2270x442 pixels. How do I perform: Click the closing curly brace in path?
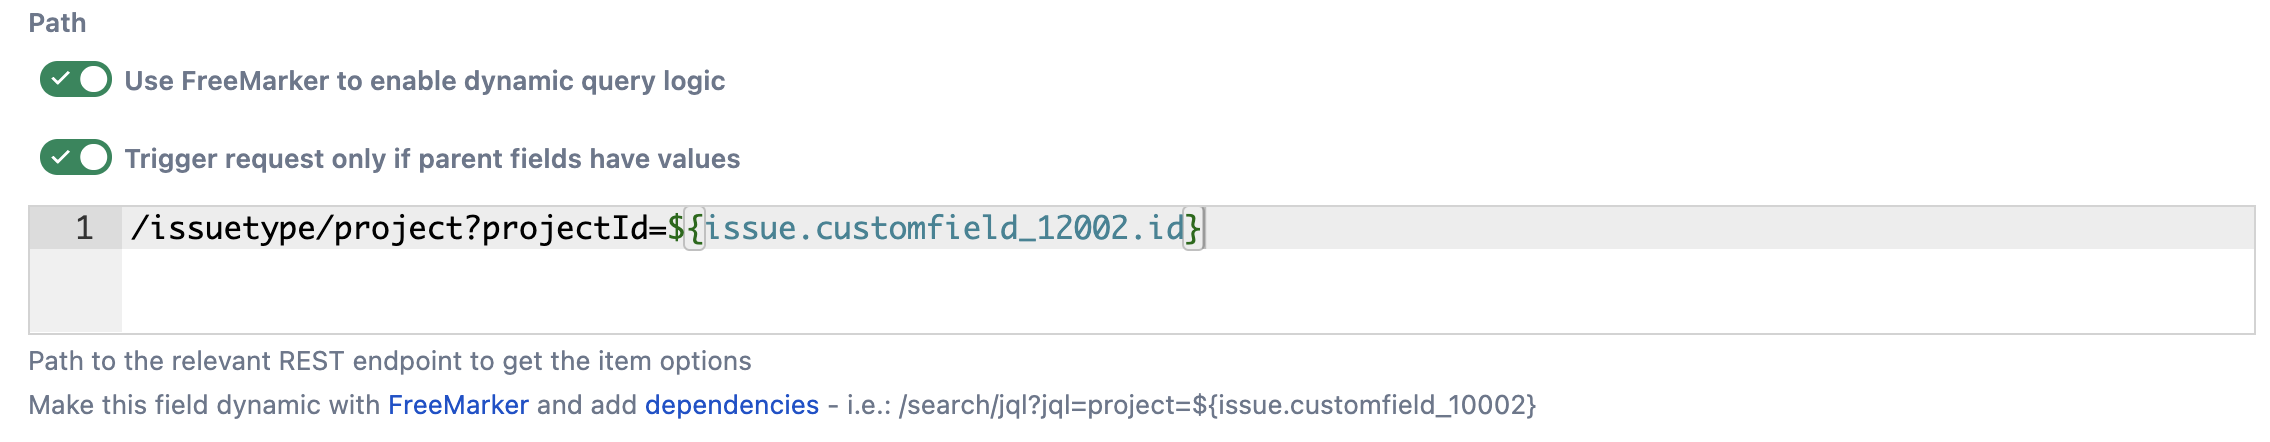[x=1193, y=228]
